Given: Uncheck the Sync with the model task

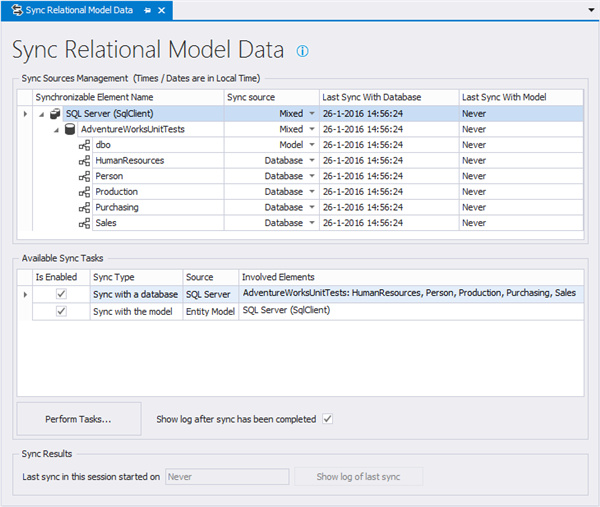Looking at the screenshot, I should tap(61, 311).
